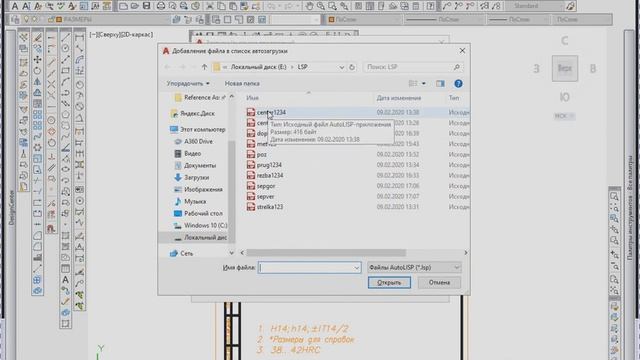This screenshot has width=640, height=360.
Task: Select the layer lightbulb icon near РАЗМЕРЫ
Action: point(26,19)
